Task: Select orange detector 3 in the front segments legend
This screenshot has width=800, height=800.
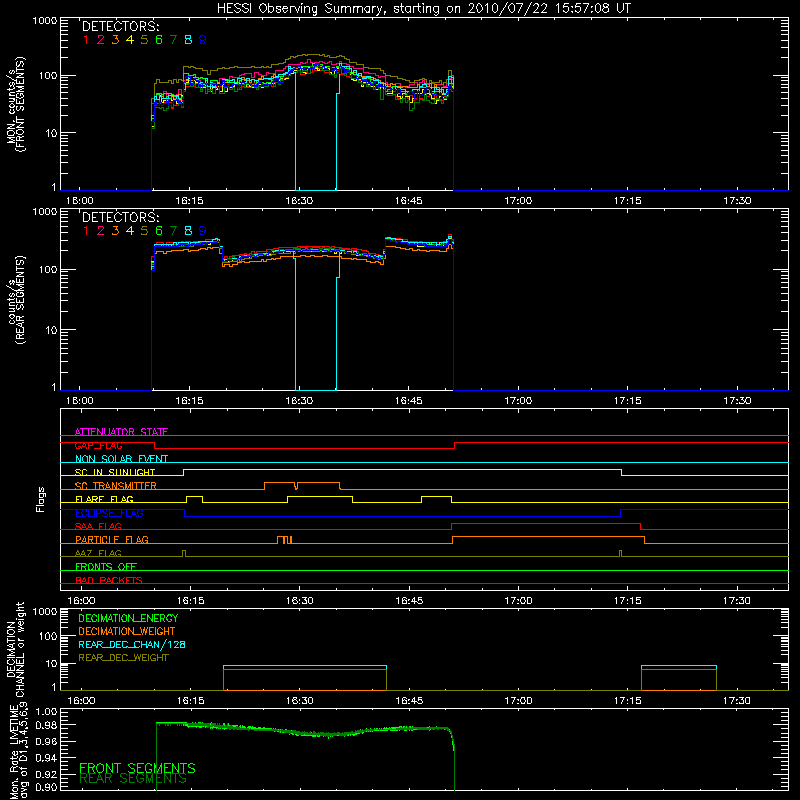Action: (x=115, y=40)
